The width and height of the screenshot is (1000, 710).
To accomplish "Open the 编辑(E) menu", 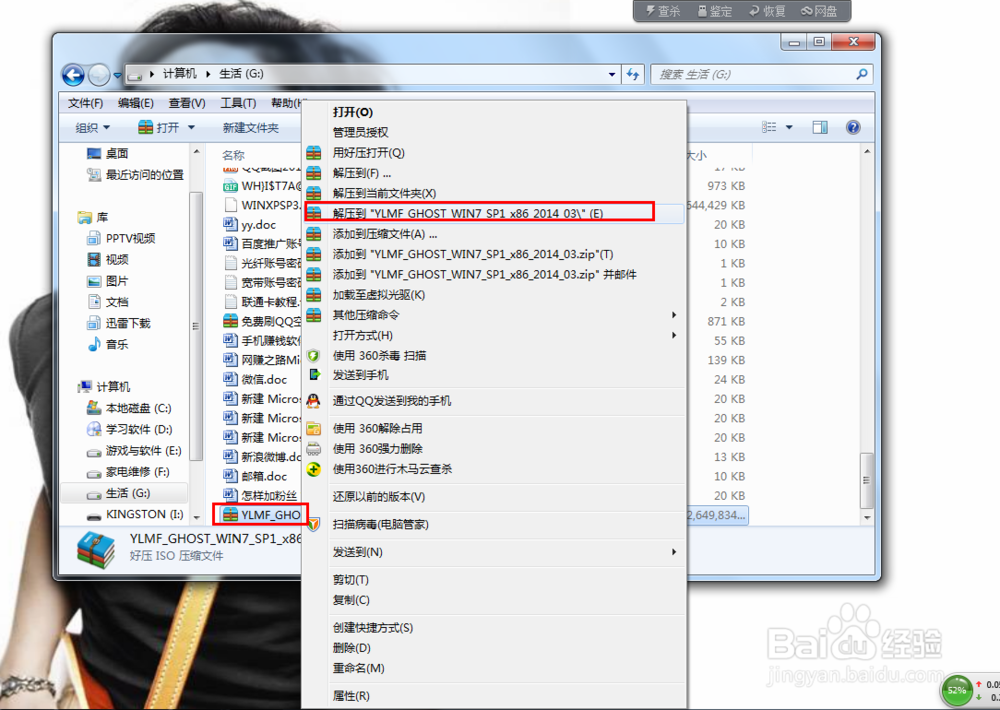I will click(135, 103).
